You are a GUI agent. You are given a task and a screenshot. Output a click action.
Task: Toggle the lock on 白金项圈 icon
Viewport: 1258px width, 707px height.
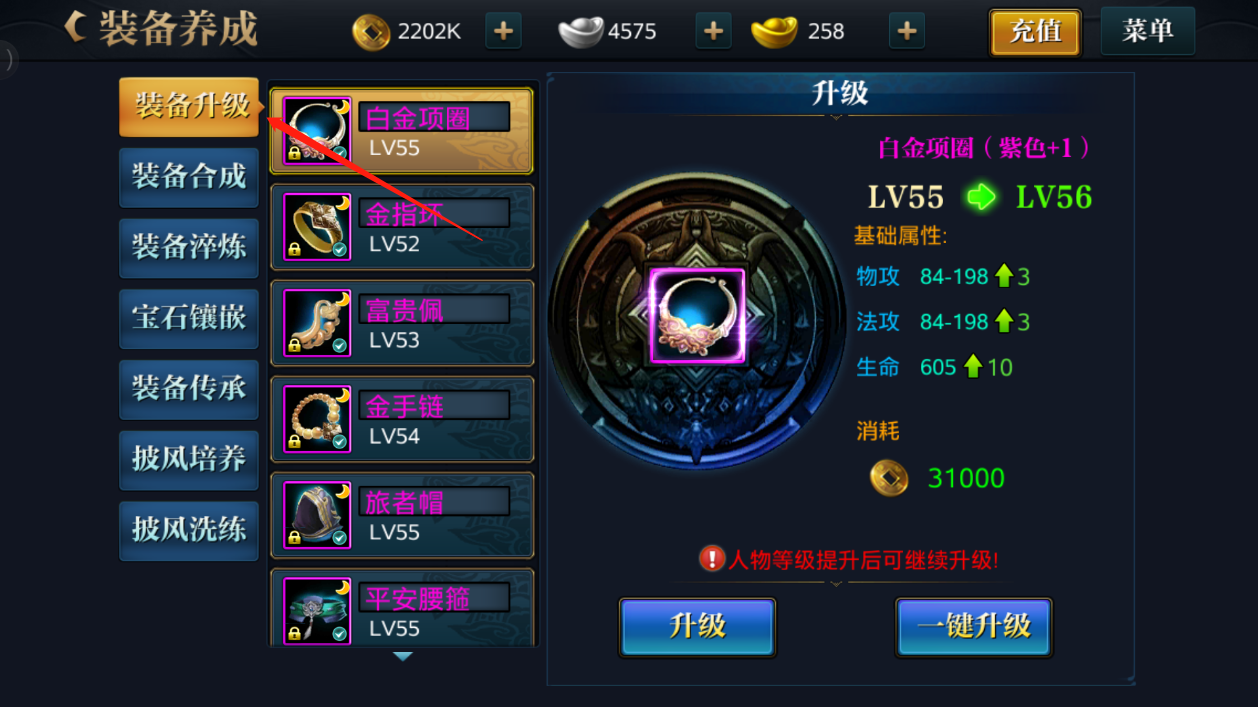point(294,153)
